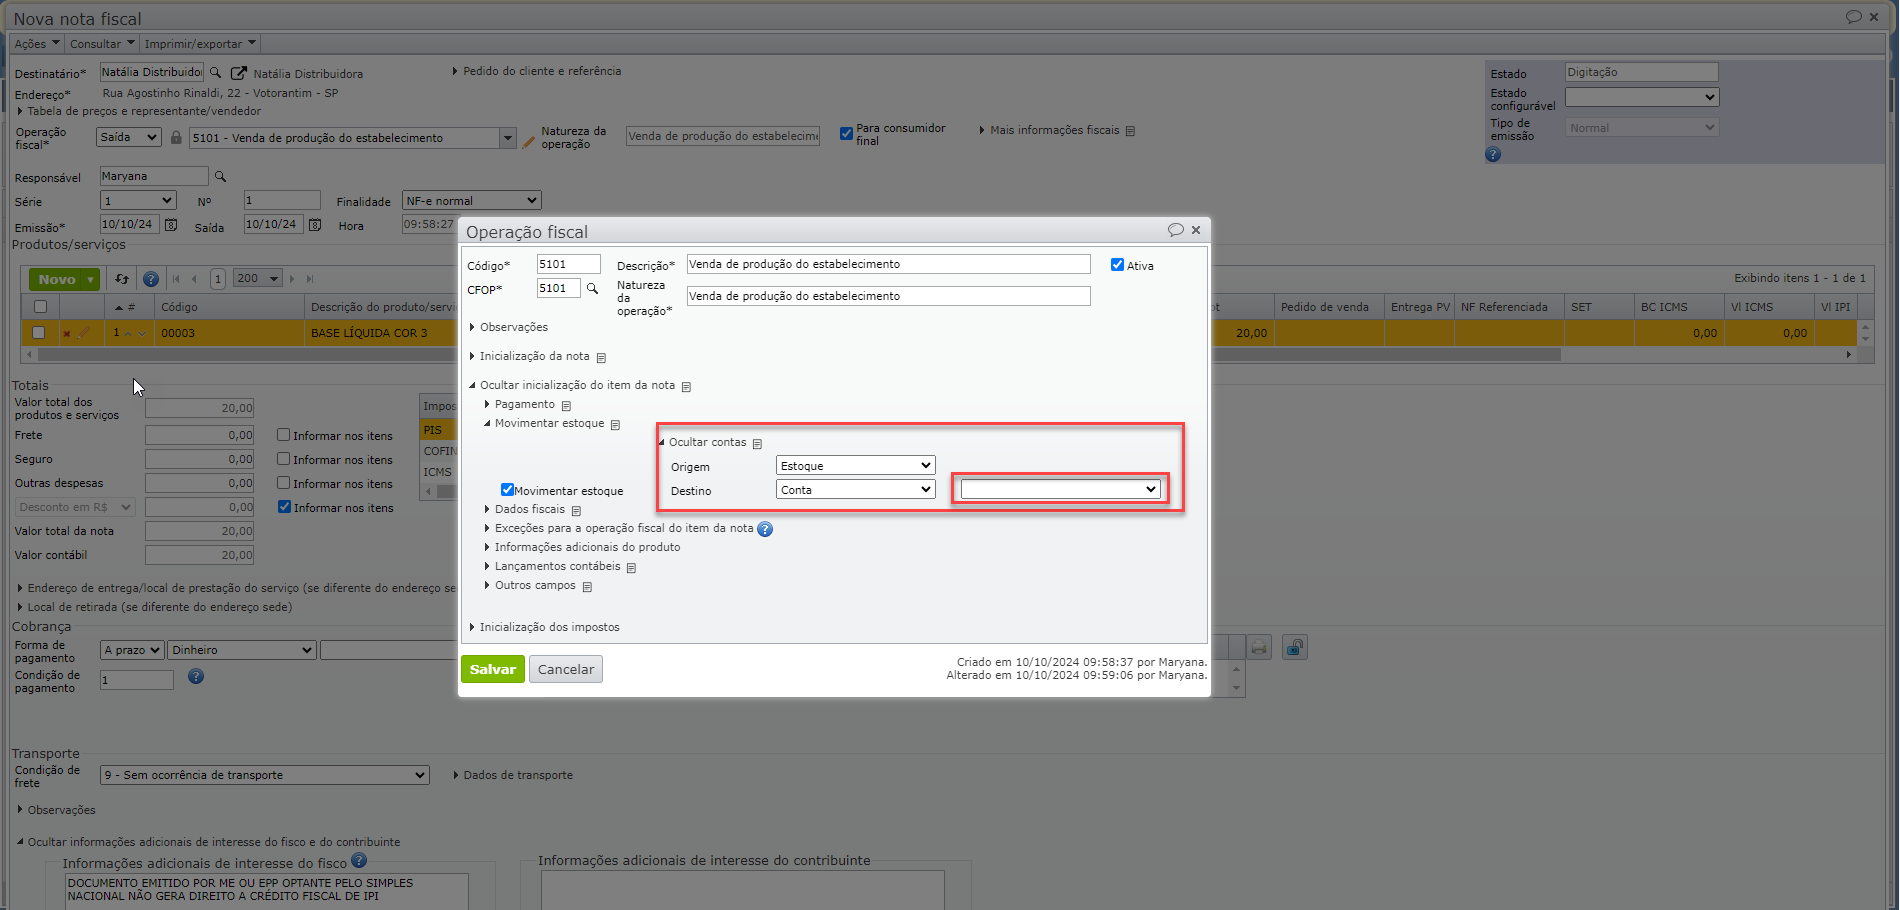This screenshot has width=1900, height=910.
Task: Click the search icon next to Destinatário field
Action: tap(215, 73)
